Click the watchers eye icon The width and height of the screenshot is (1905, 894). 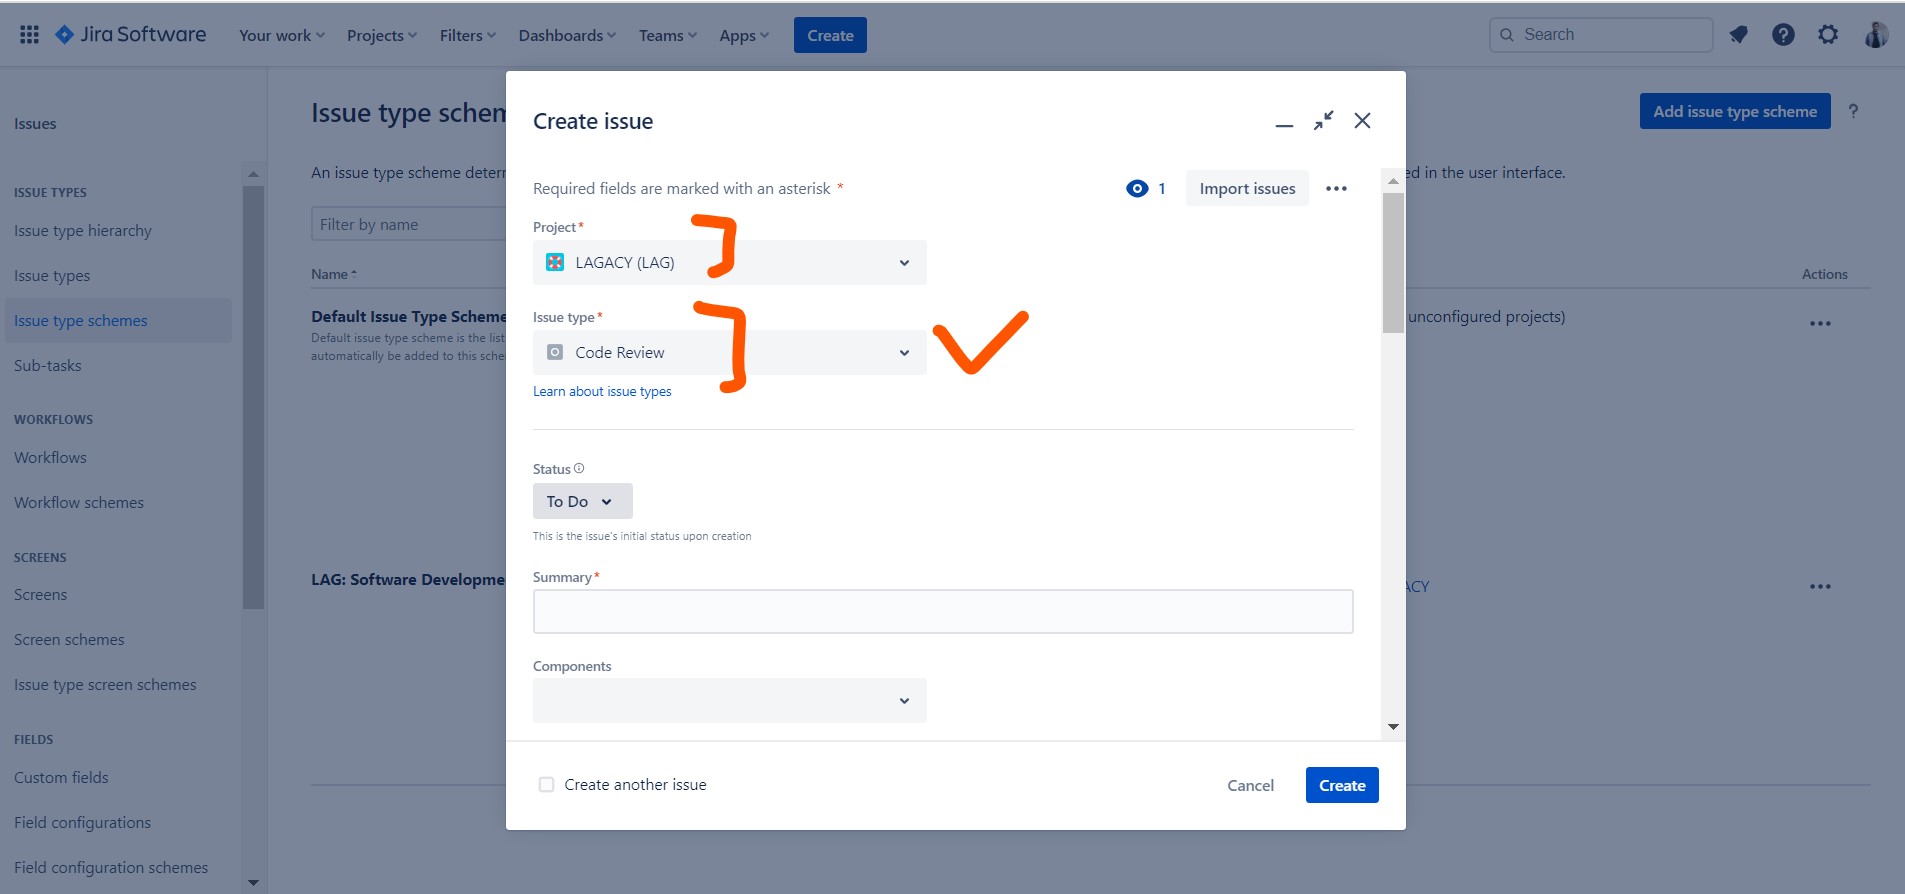(x=1137, y=189)
